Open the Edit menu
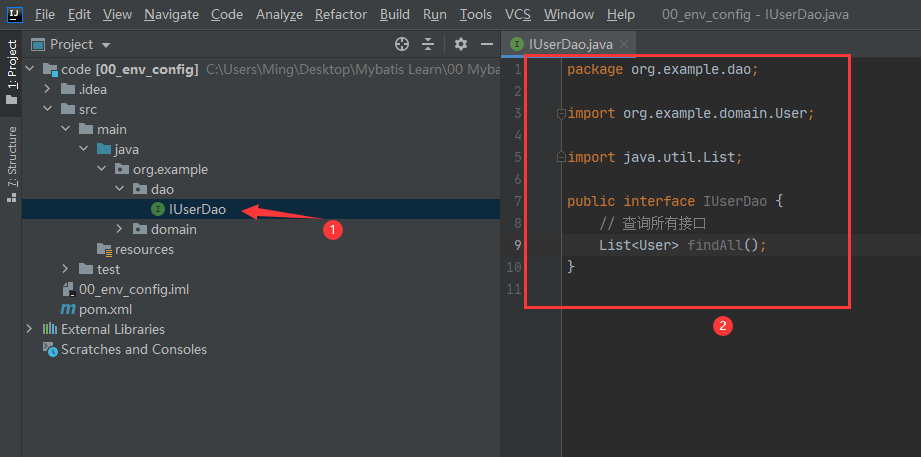 pos(79,14)
